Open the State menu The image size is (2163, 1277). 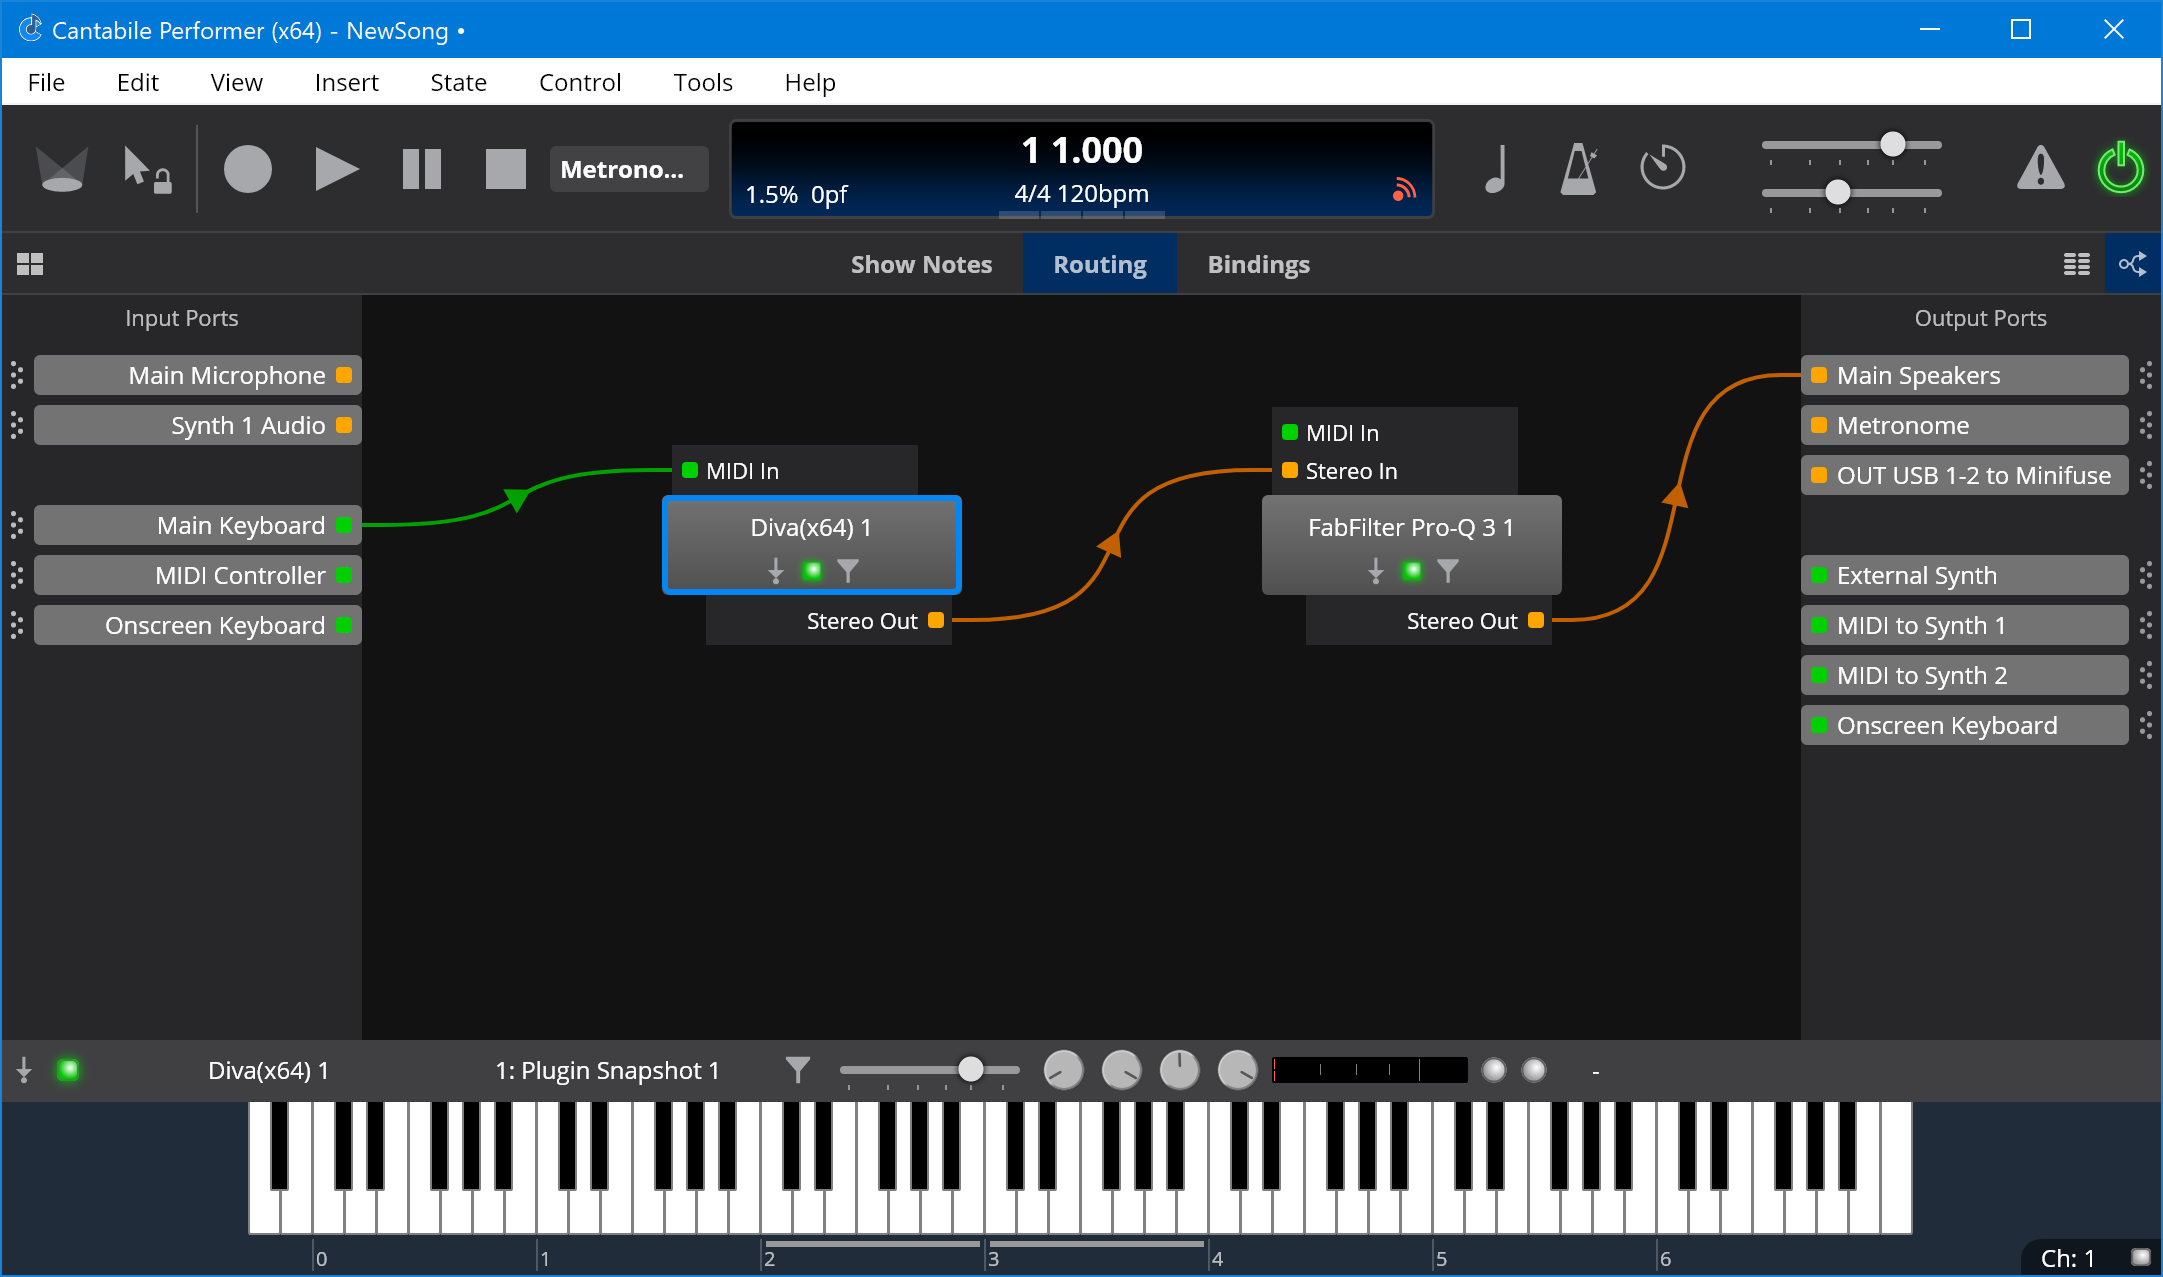click(x=458, y=82)
